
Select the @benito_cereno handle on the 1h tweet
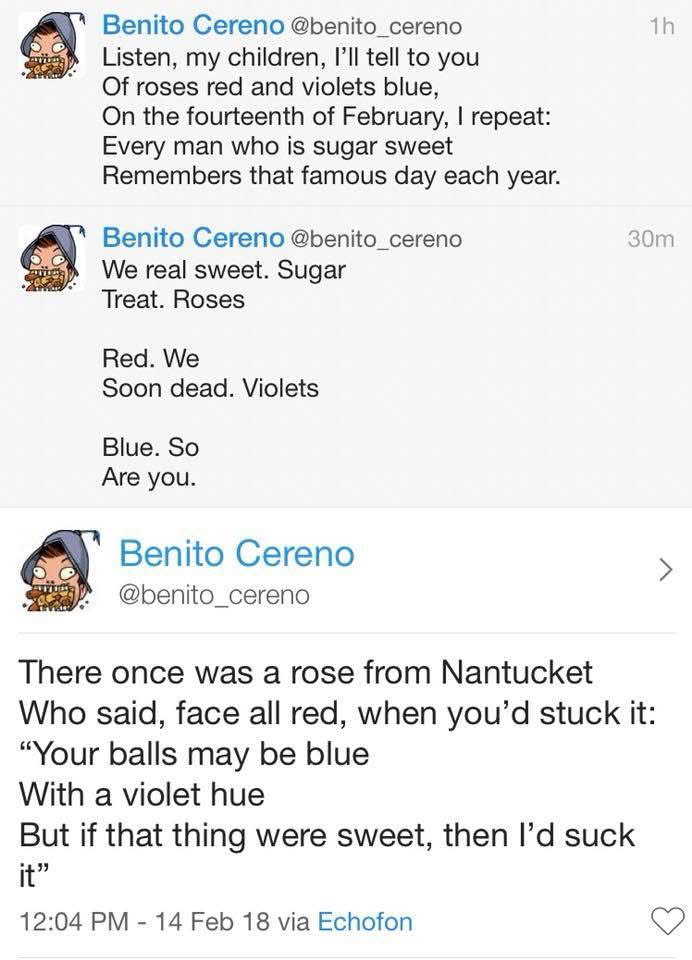point(376,24)
